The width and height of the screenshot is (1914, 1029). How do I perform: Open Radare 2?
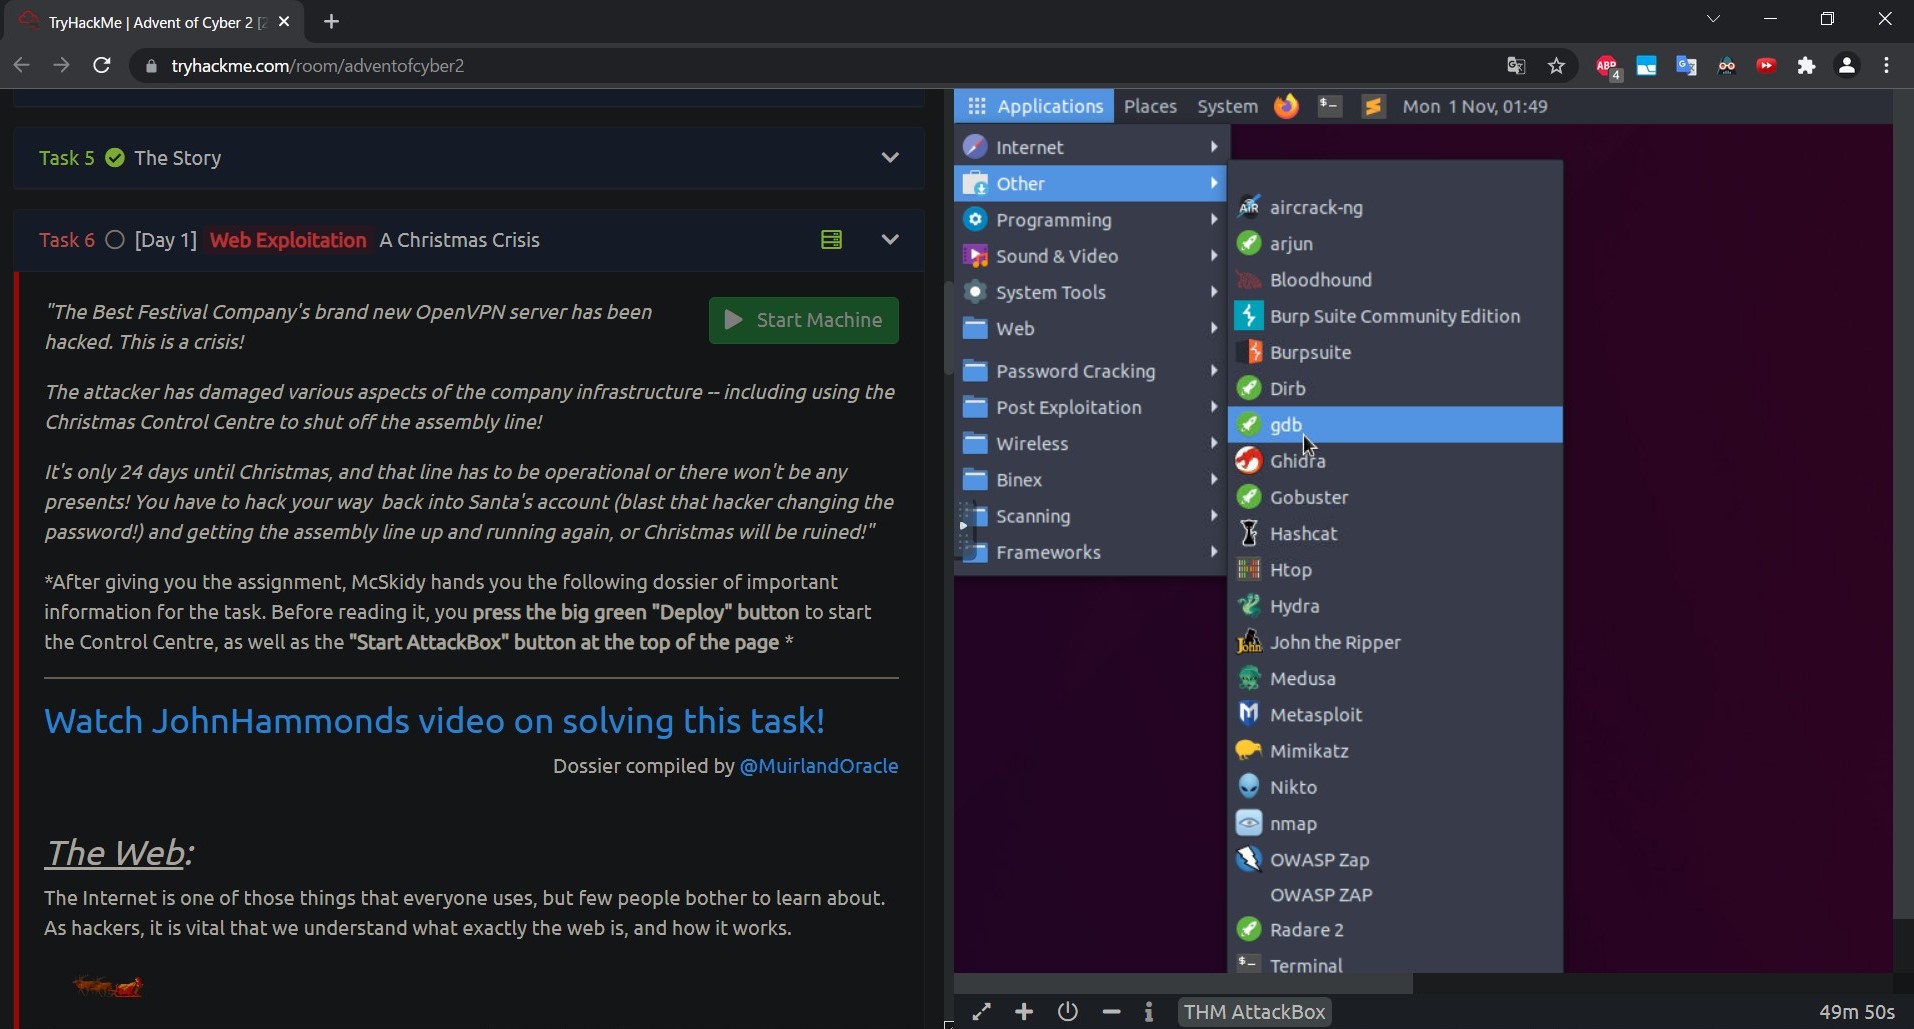(1395, 929)
